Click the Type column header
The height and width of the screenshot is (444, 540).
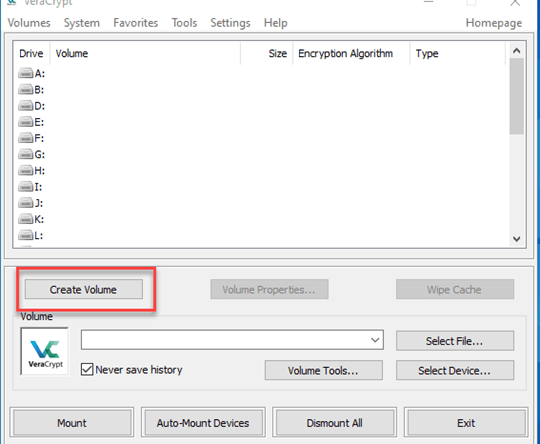point(458,53)
